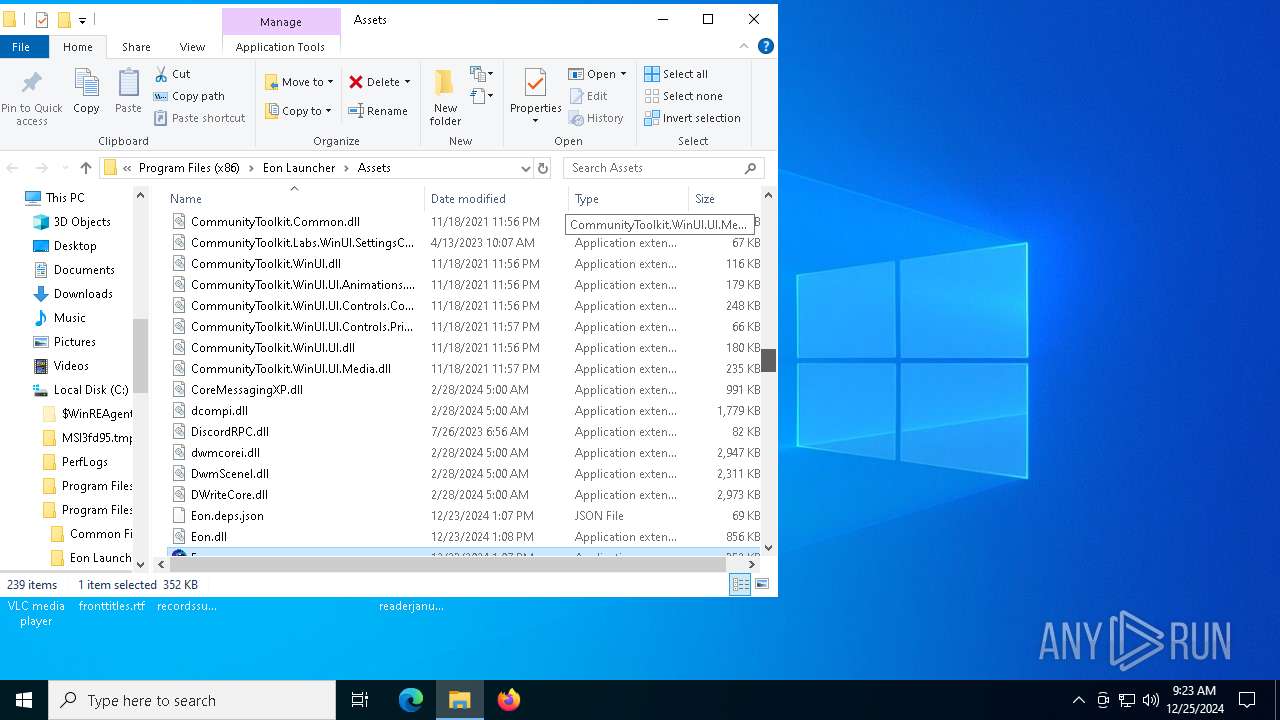Screen dimensions: 1280x720
Task: Click the Manage contextual tab
Action: pos(280,21)
